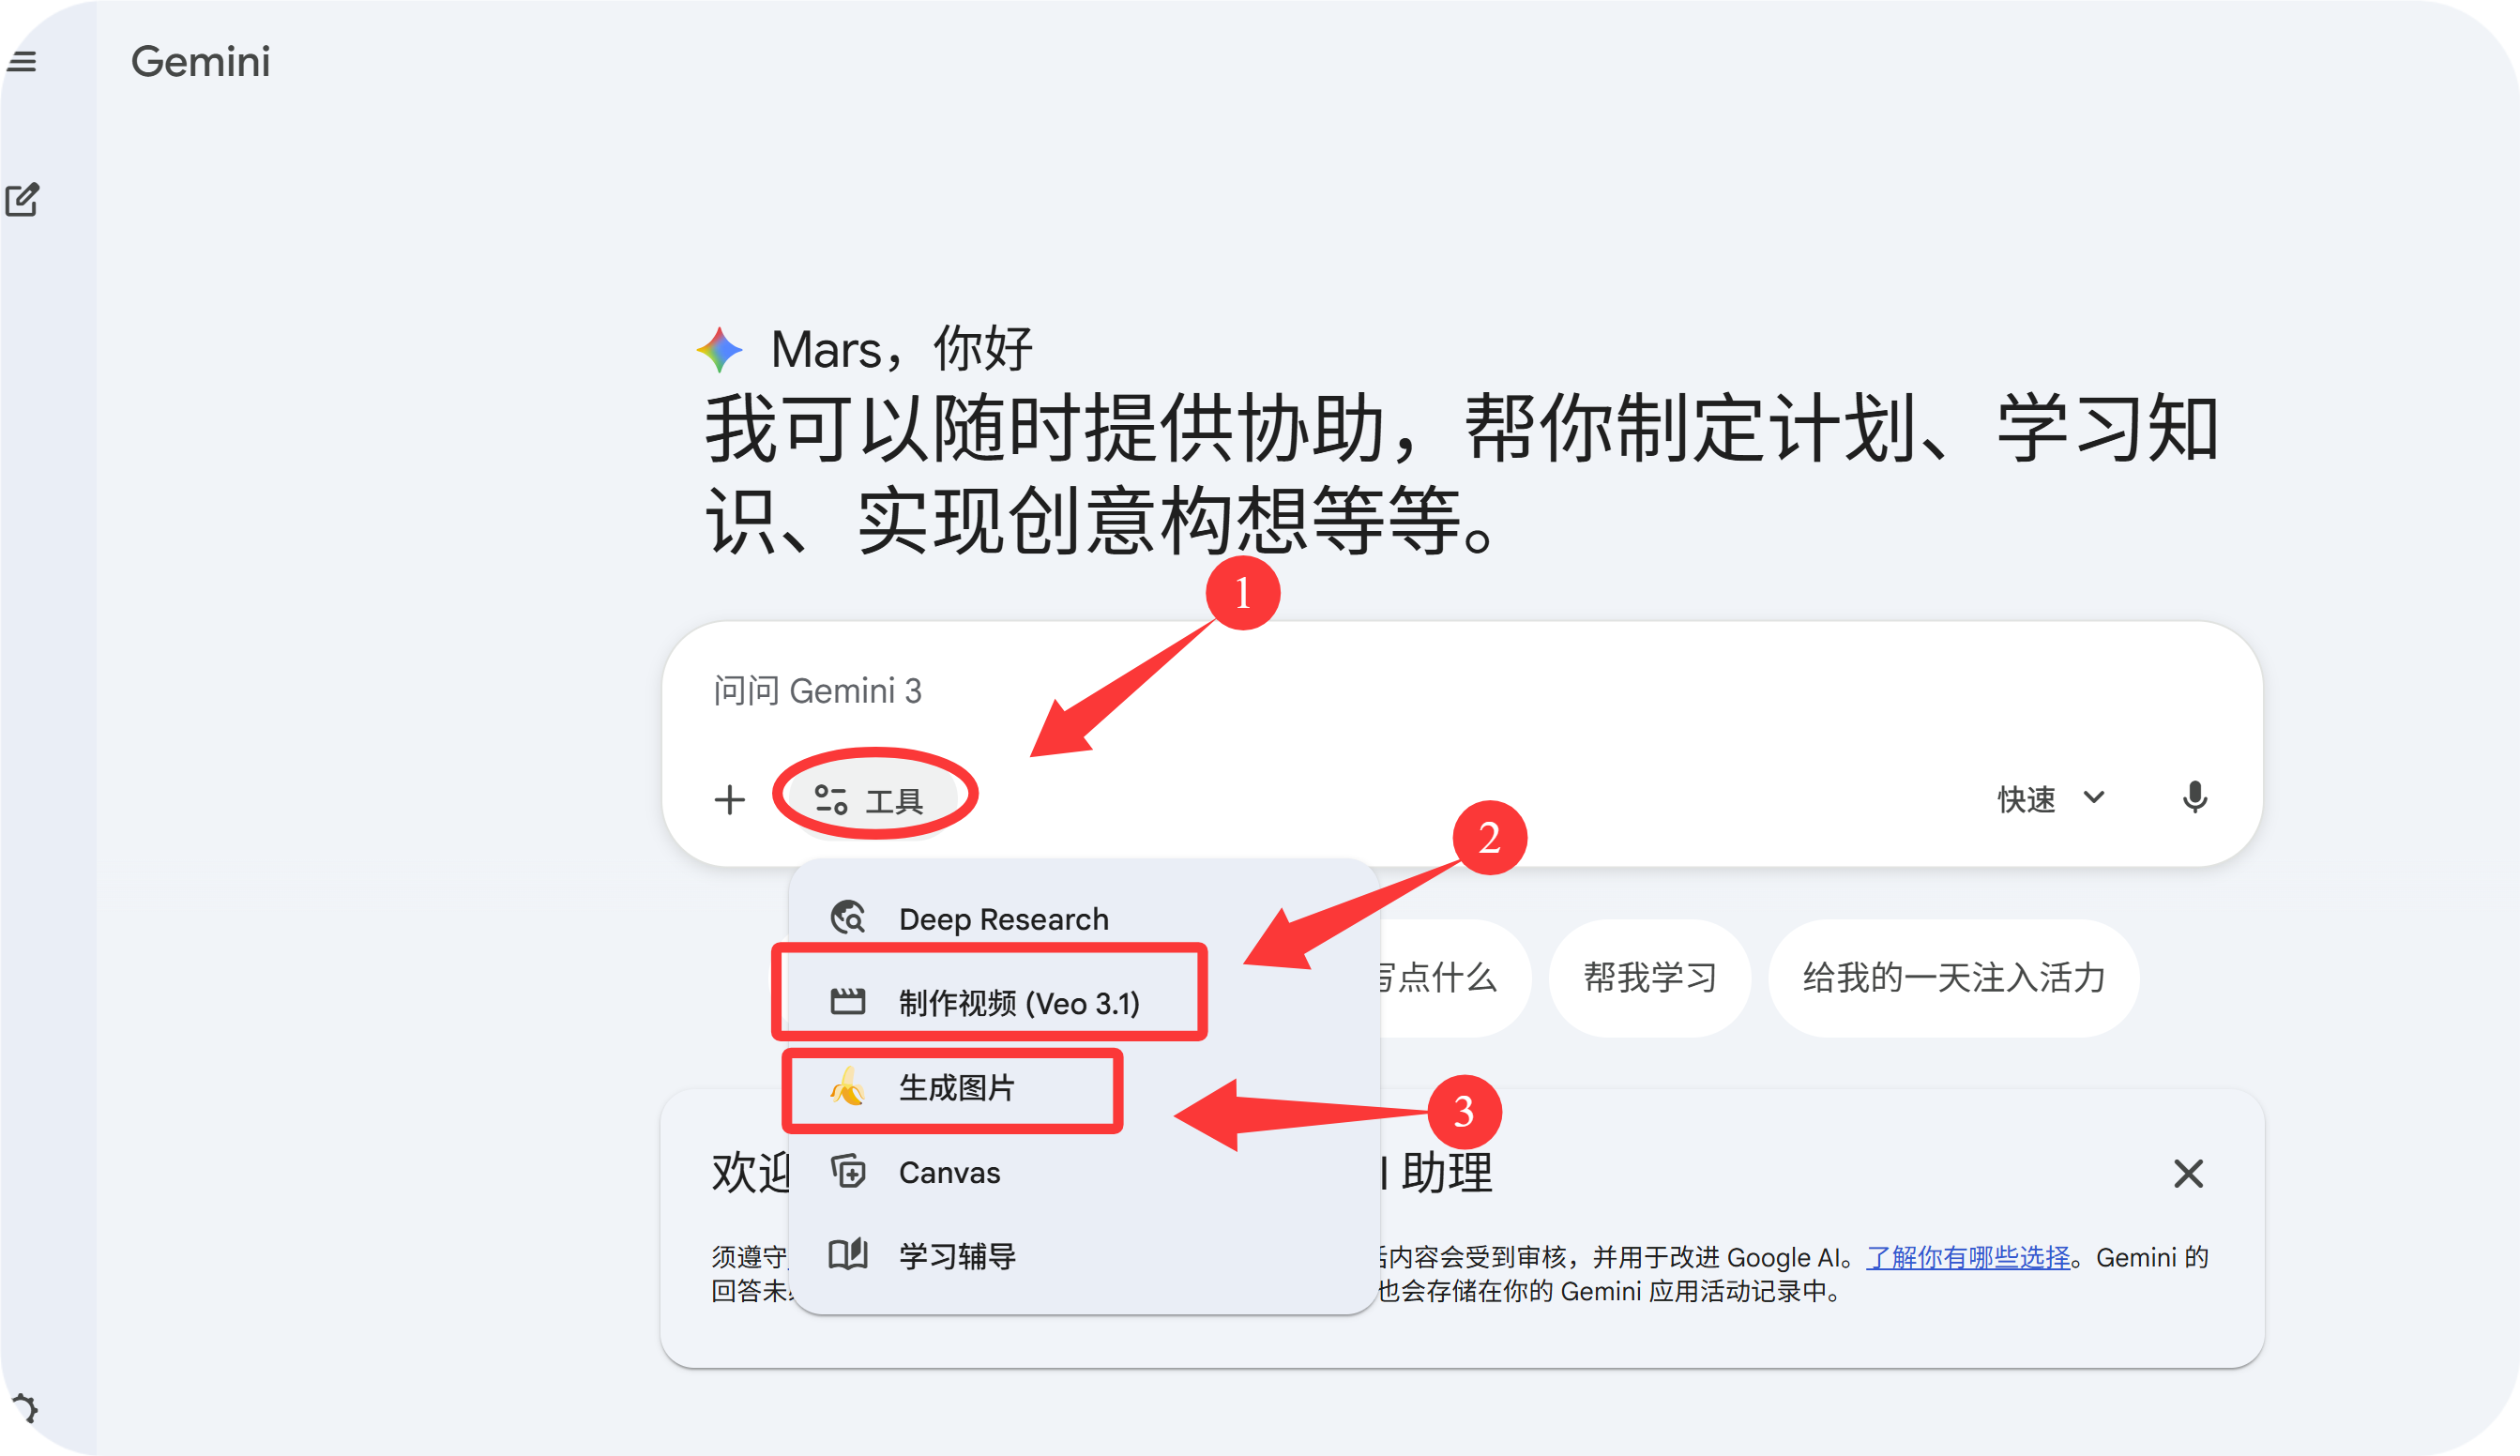
Task: Dismiss the welcome notice with X
Action: point(2188,1173)
